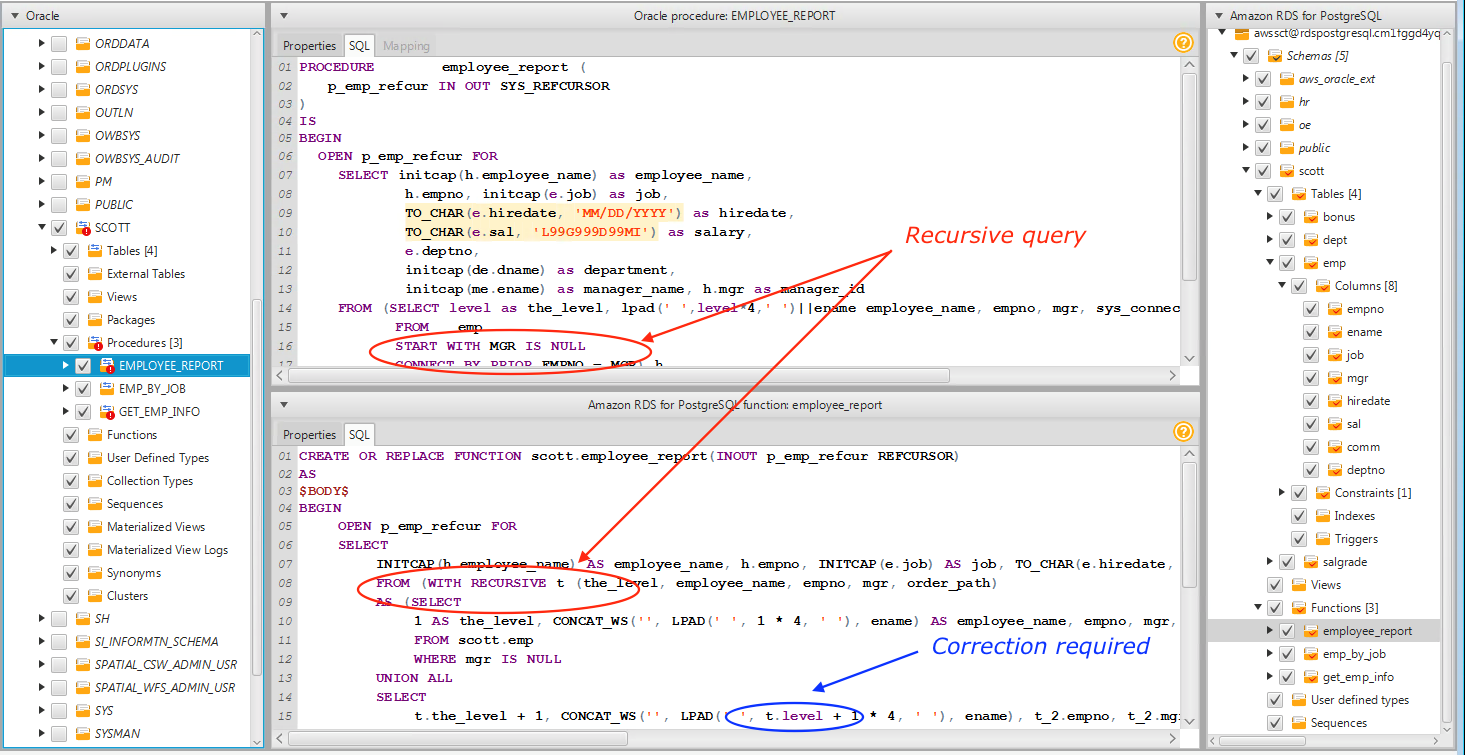The width and height of the screenshot is (1465, 755).
Task: Click the bonus table icon
Action: (x=1311, y=217)
